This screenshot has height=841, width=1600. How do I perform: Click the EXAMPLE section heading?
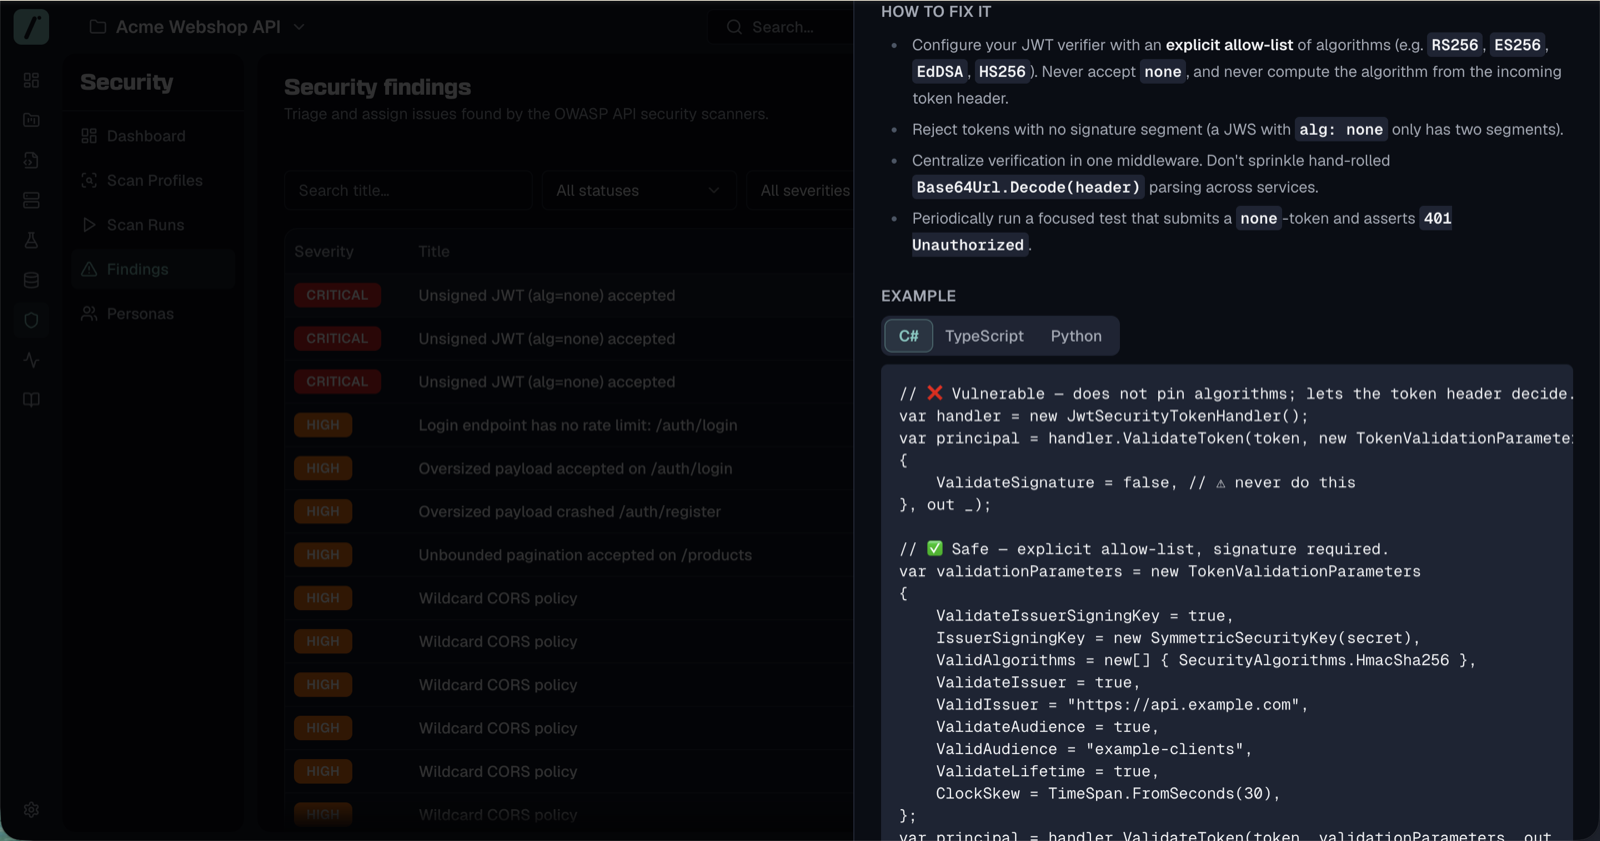918,296
